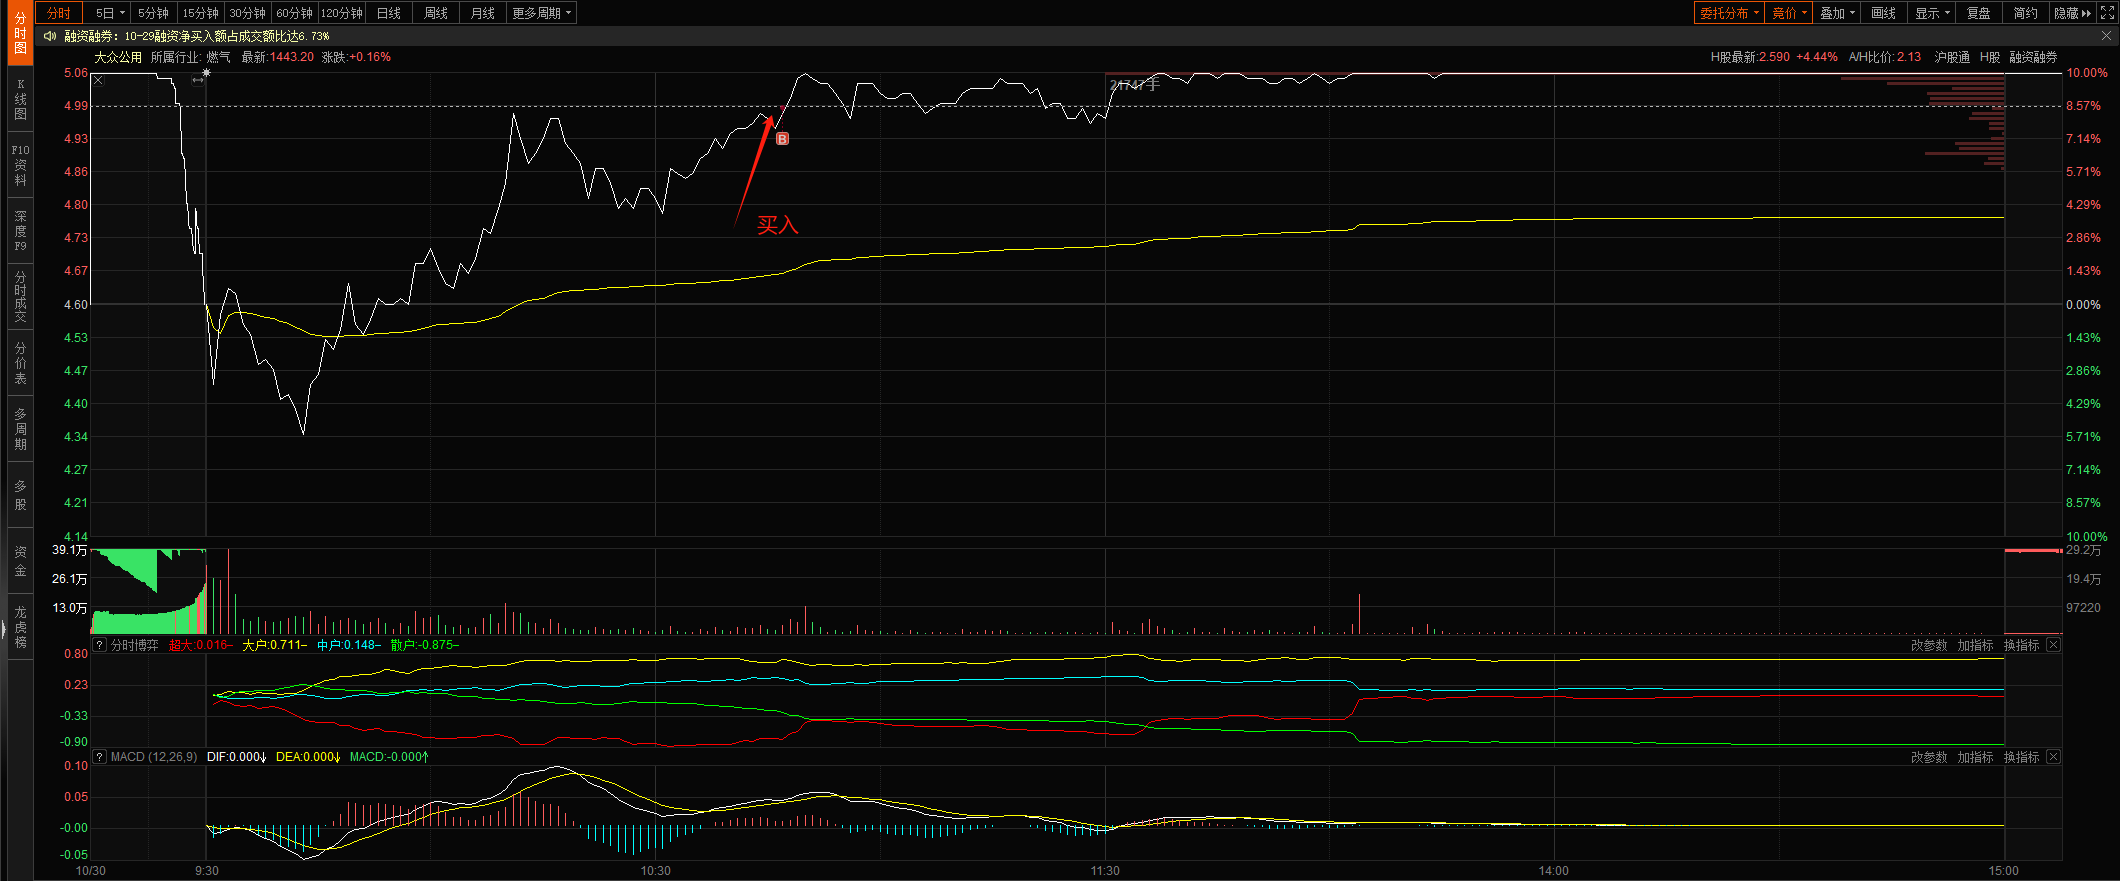Click the A/H比价: 2.13 value
Viewport: 2120px width, 881px height.
click(1885, 57)
